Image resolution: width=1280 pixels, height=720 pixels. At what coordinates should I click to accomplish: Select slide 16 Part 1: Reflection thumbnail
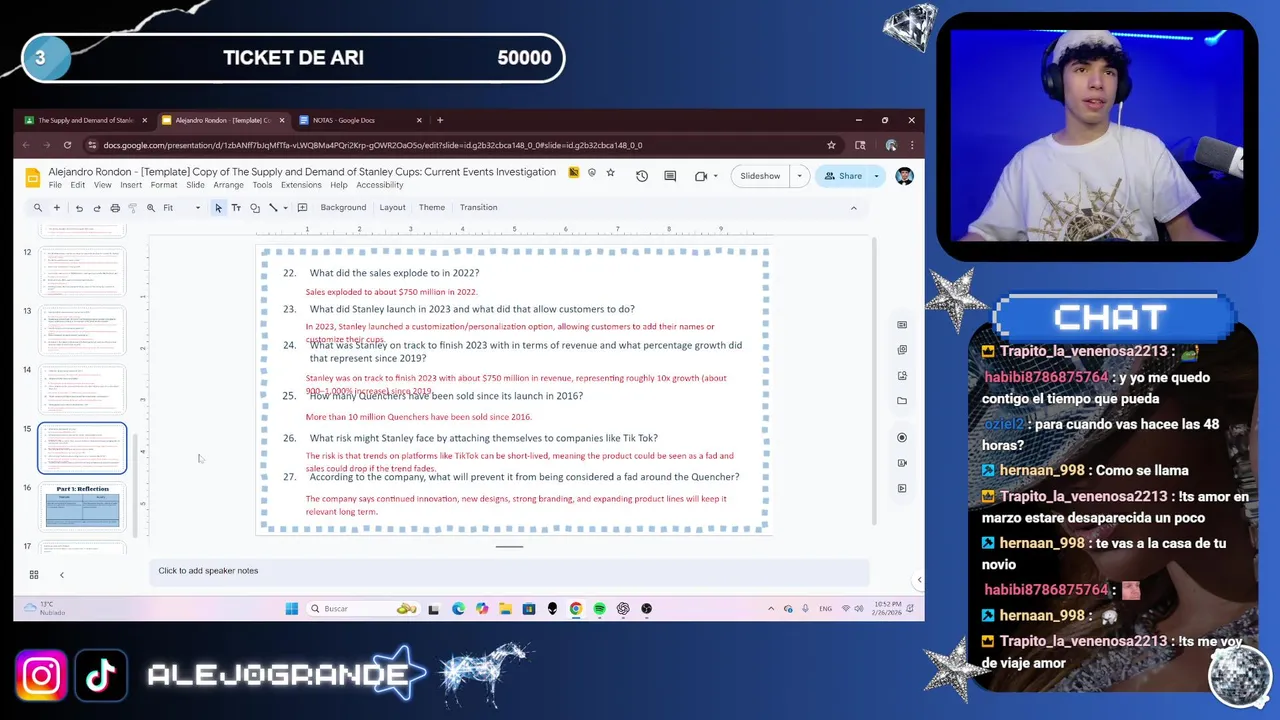(x=82, y=507)
